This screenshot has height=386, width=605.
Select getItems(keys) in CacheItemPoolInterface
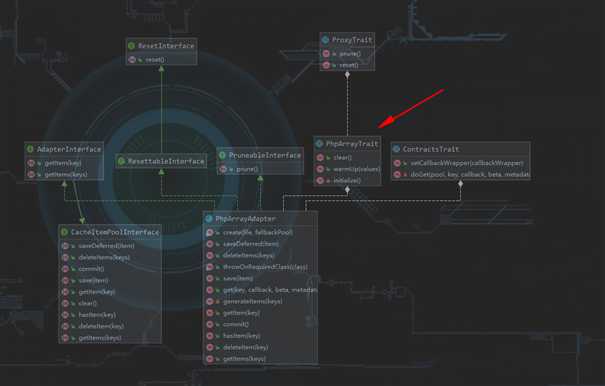coord(100,338)
